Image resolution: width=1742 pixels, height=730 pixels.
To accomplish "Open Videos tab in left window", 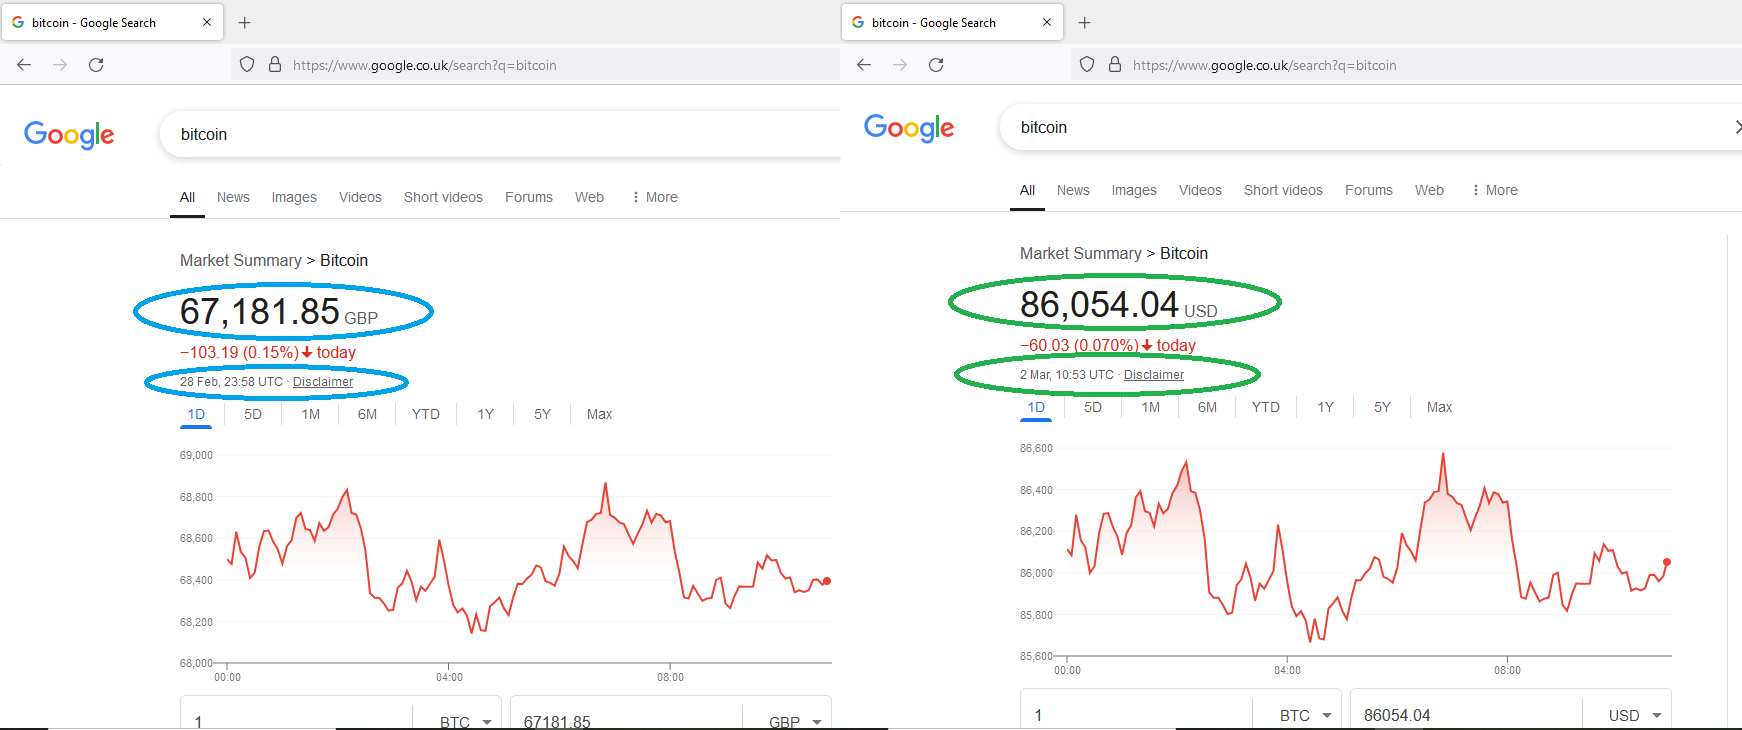I will 360,197.
